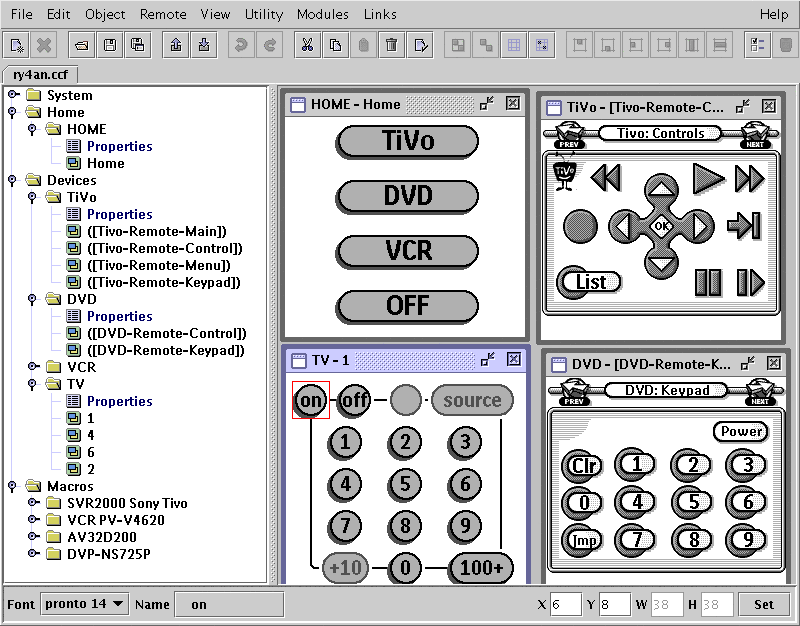Click the Upload arrow toolbar icon
The width and height of the screenshot is (800, 626).
(176, 45)
